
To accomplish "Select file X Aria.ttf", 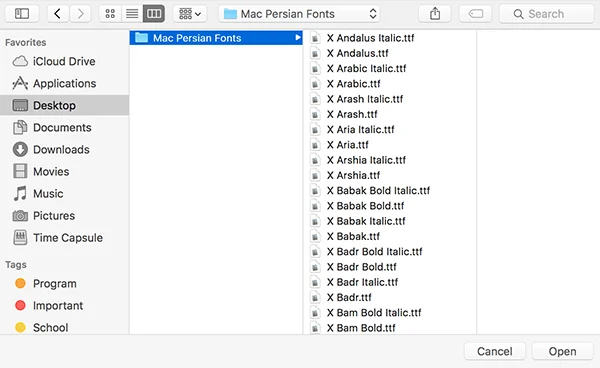I will tap(390, 145).
